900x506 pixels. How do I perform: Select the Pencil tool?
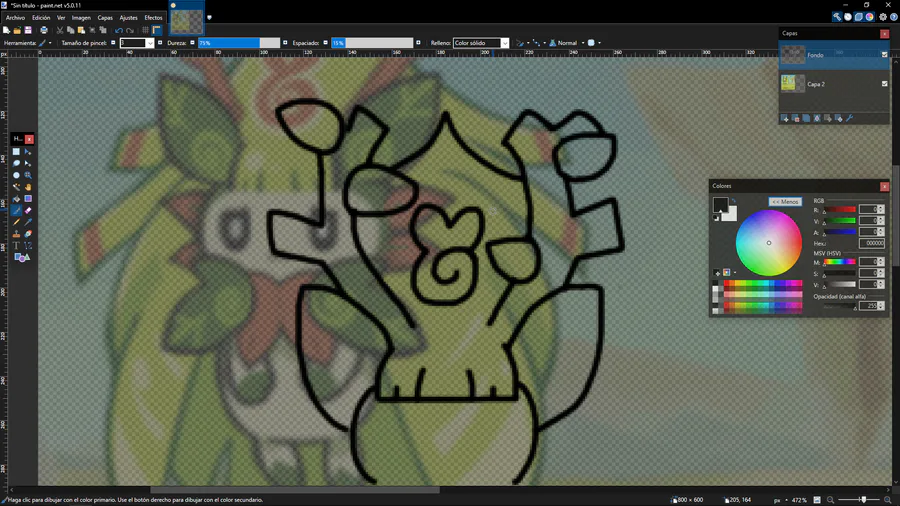(16, 222)
